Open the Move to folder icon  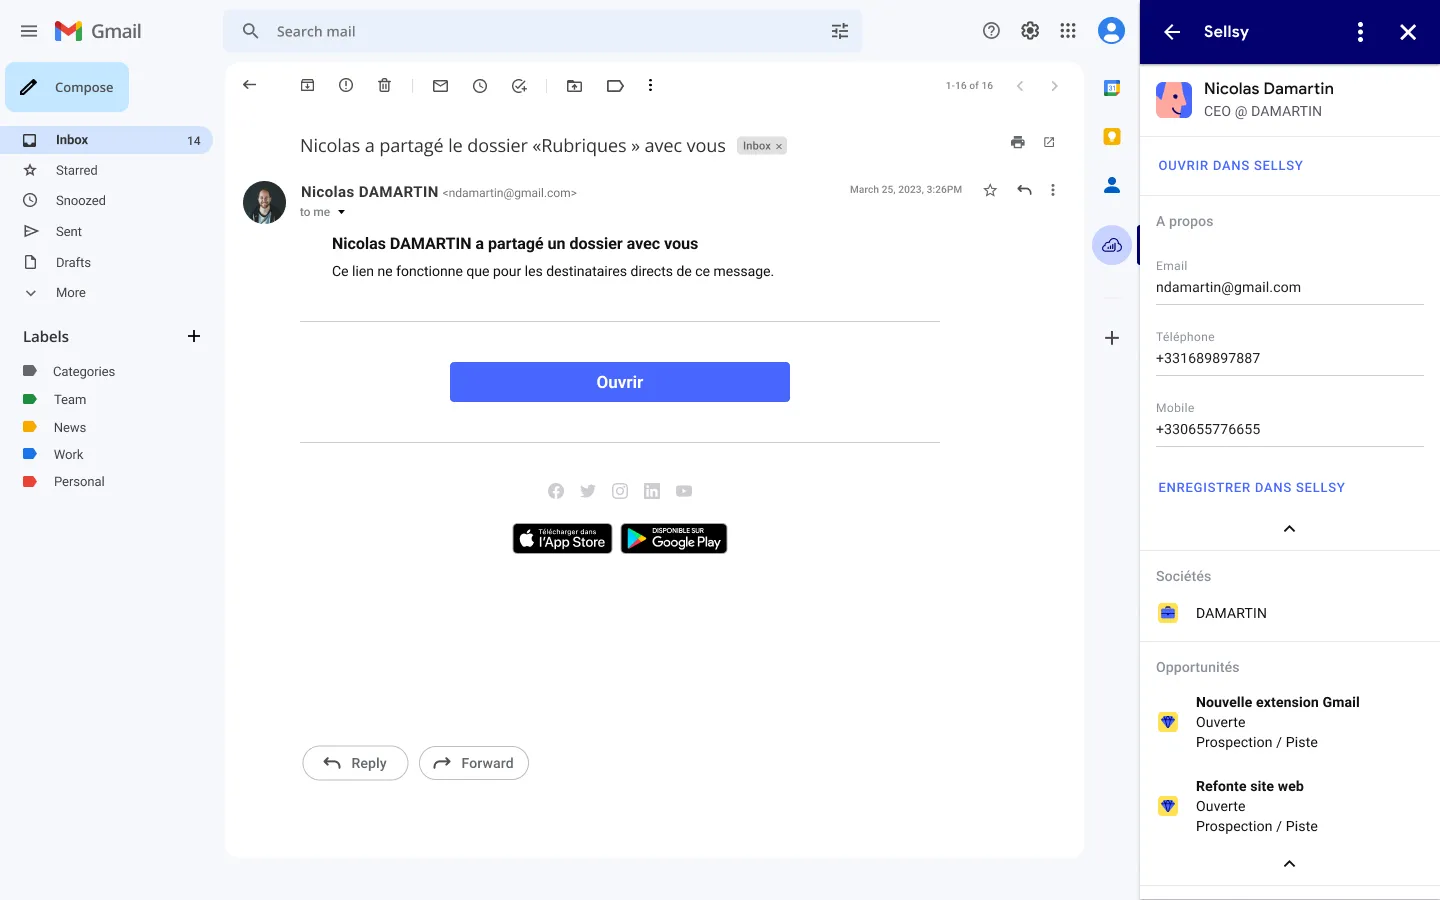575,86
